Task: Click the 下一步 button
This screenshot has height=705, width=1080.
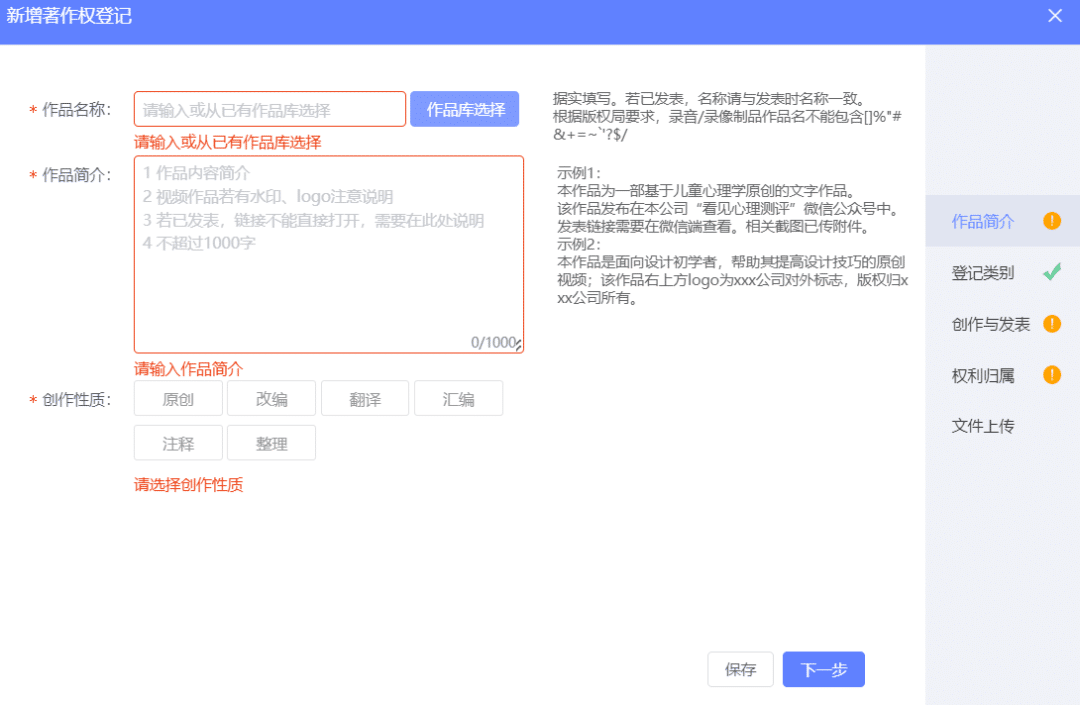Action: coord(823,669)
